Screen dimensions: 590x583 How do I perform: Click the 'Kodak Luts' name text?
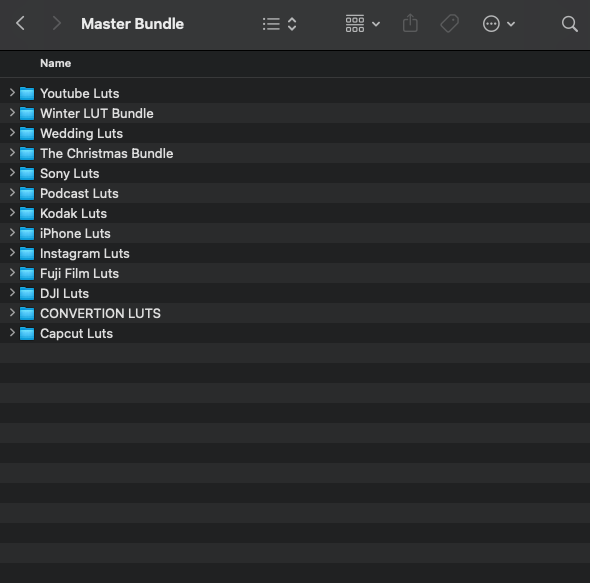tap(73, 213)
